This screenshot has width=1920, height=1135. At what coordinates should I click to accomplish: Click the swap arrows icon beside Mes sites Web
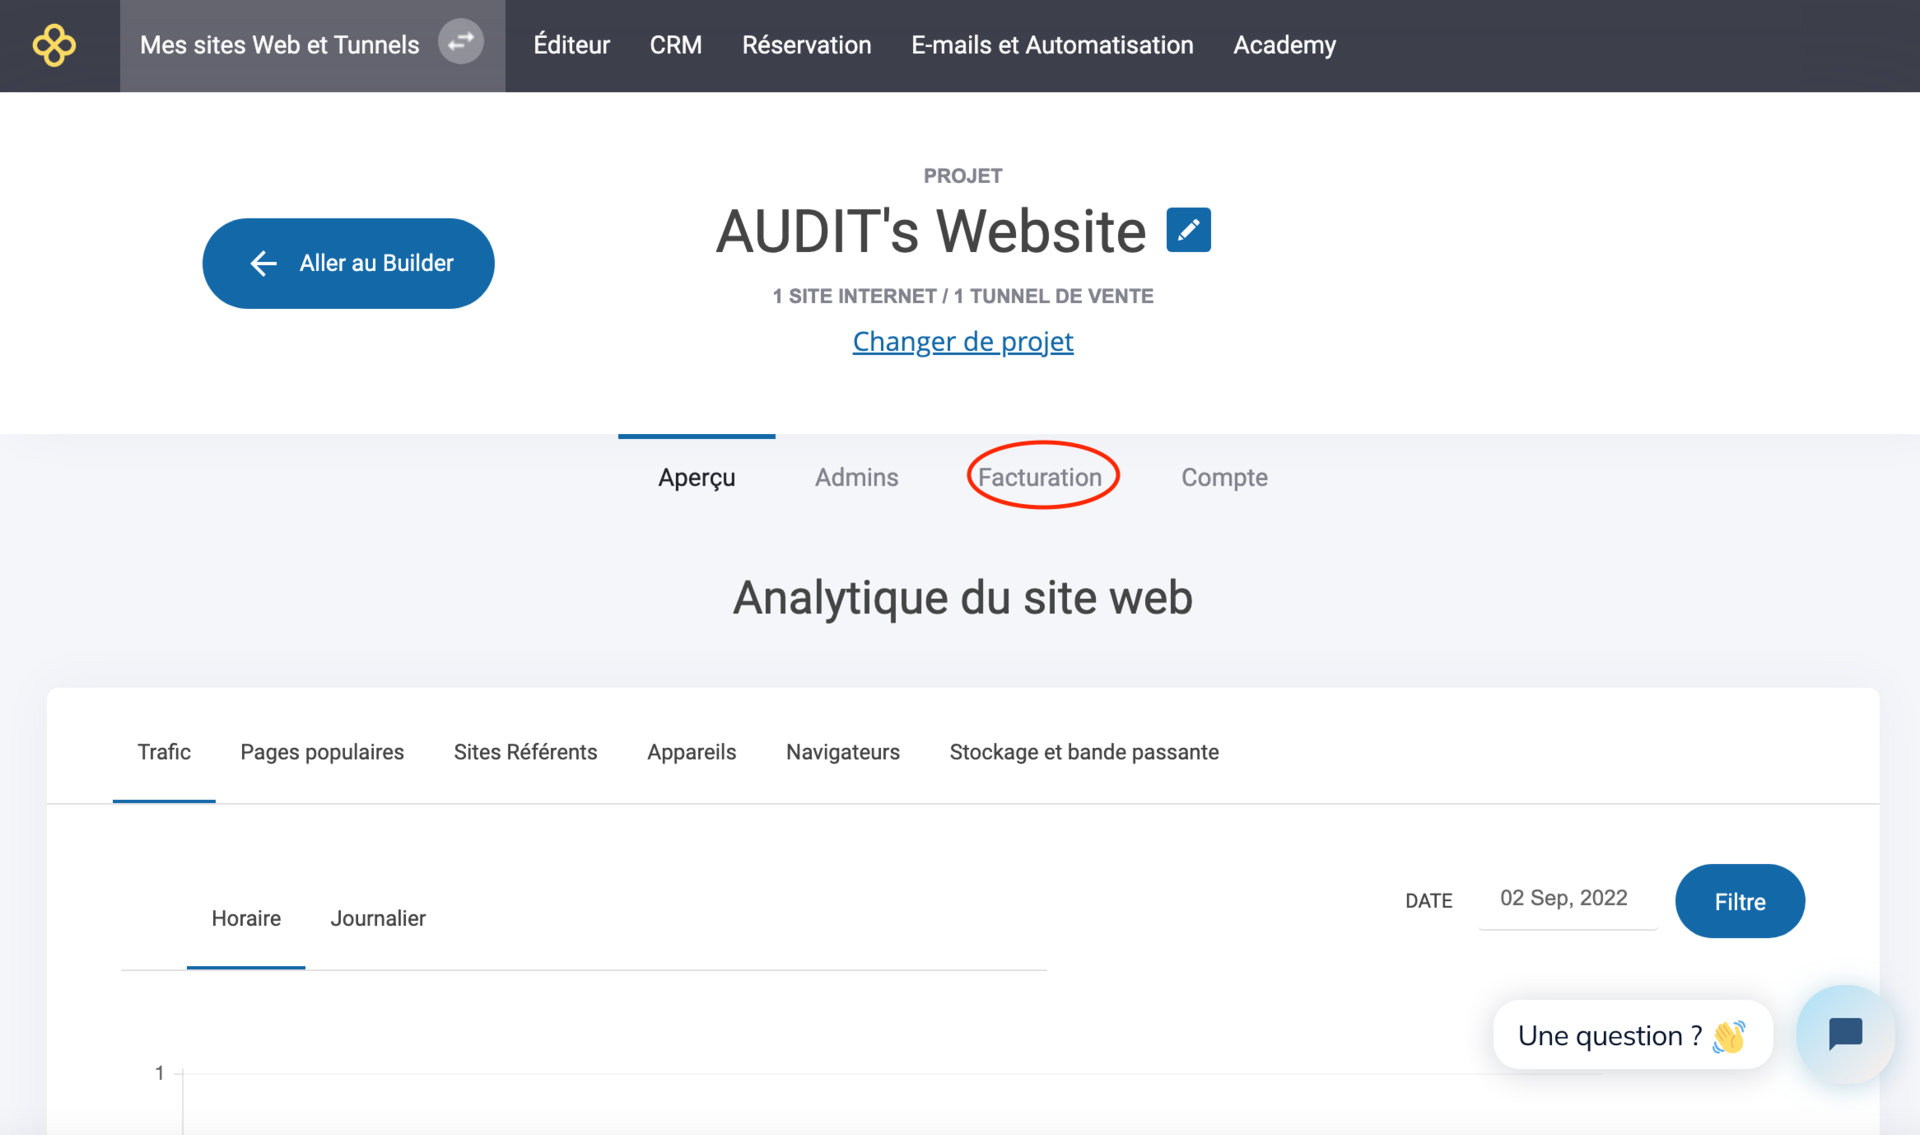pos(461,42)
